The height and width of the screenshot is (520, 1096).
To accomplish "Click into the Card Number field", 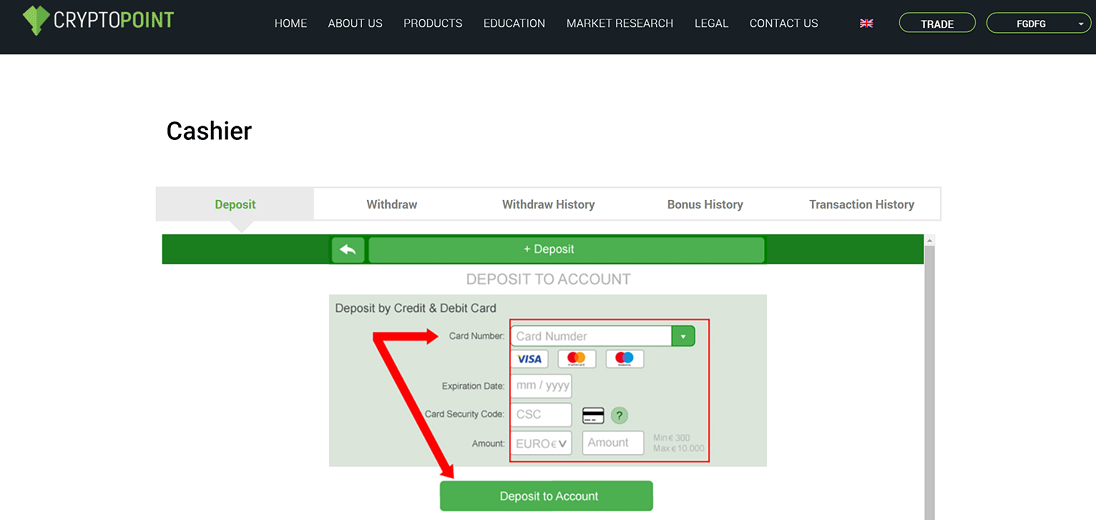I will click(x=590, y=336).
